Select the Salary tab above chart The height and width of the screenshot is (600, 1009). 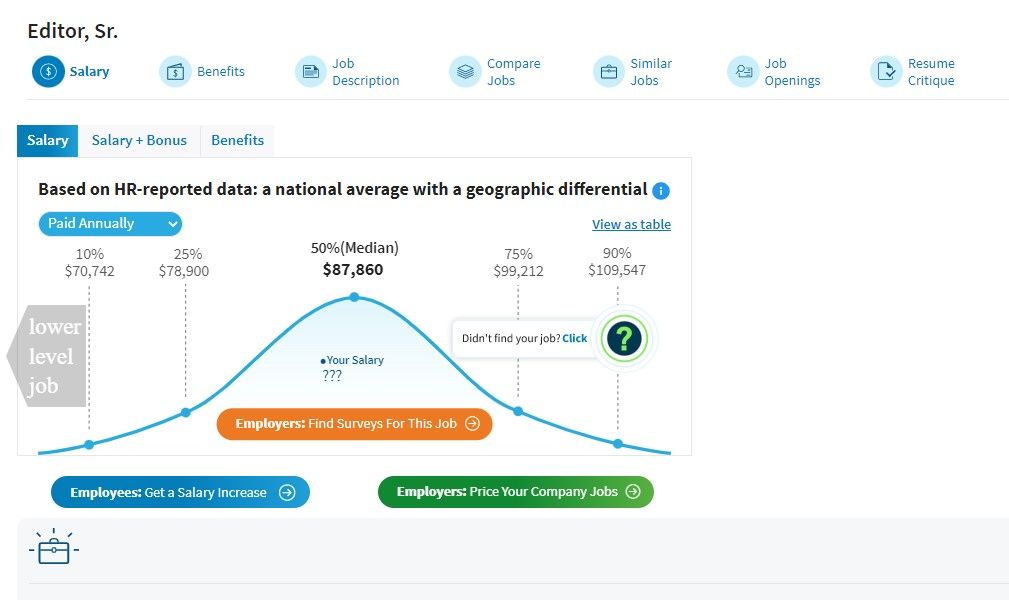(x=47, y=141)
